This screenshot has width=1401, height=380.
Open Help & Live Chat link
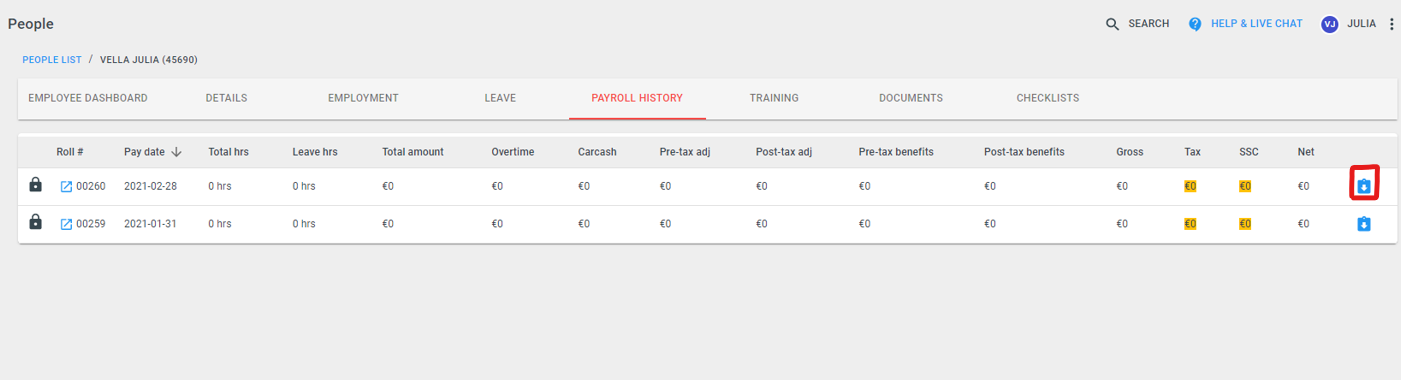point(1257,24)
